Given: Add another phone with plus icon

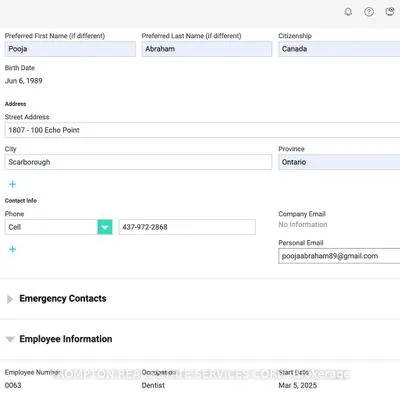Looking at the screenshot, I should point(12,249).
